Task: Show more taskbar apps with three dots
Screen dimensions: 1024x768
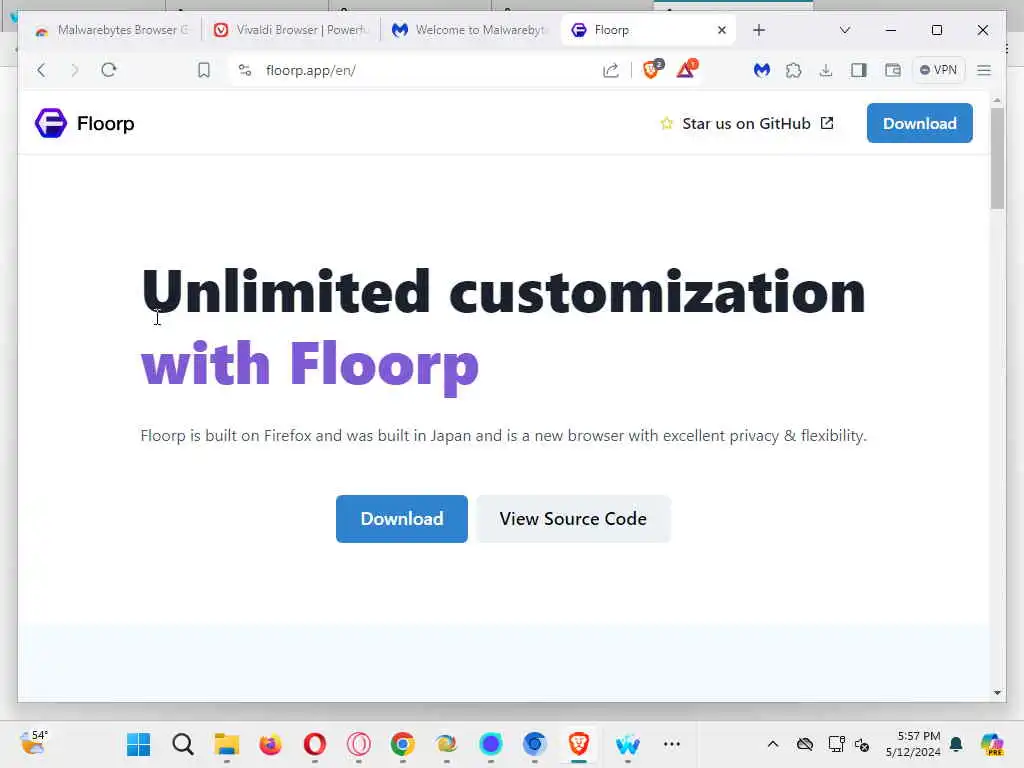Action: (671, 744)
